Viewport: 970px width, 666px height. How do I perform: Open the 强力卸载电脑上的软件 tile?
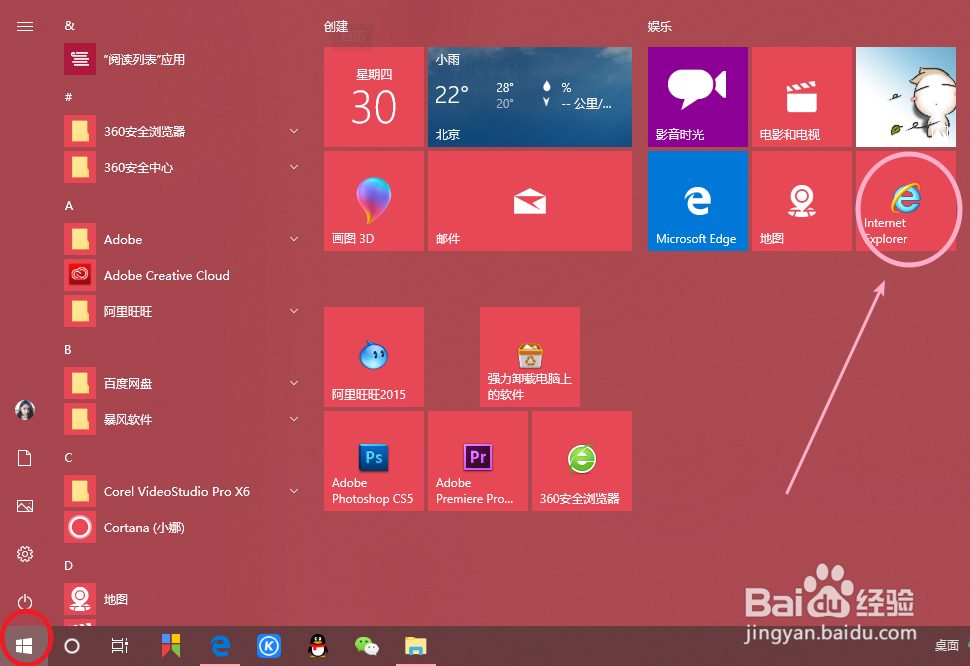(530, 357)
